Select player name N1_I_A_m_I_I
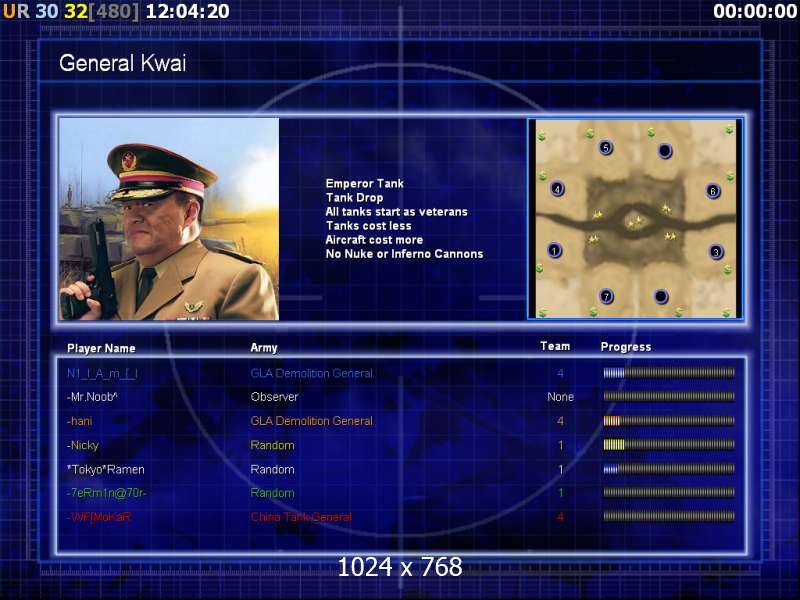The width and height of the screenshot is (800, 600). point(102,373)
